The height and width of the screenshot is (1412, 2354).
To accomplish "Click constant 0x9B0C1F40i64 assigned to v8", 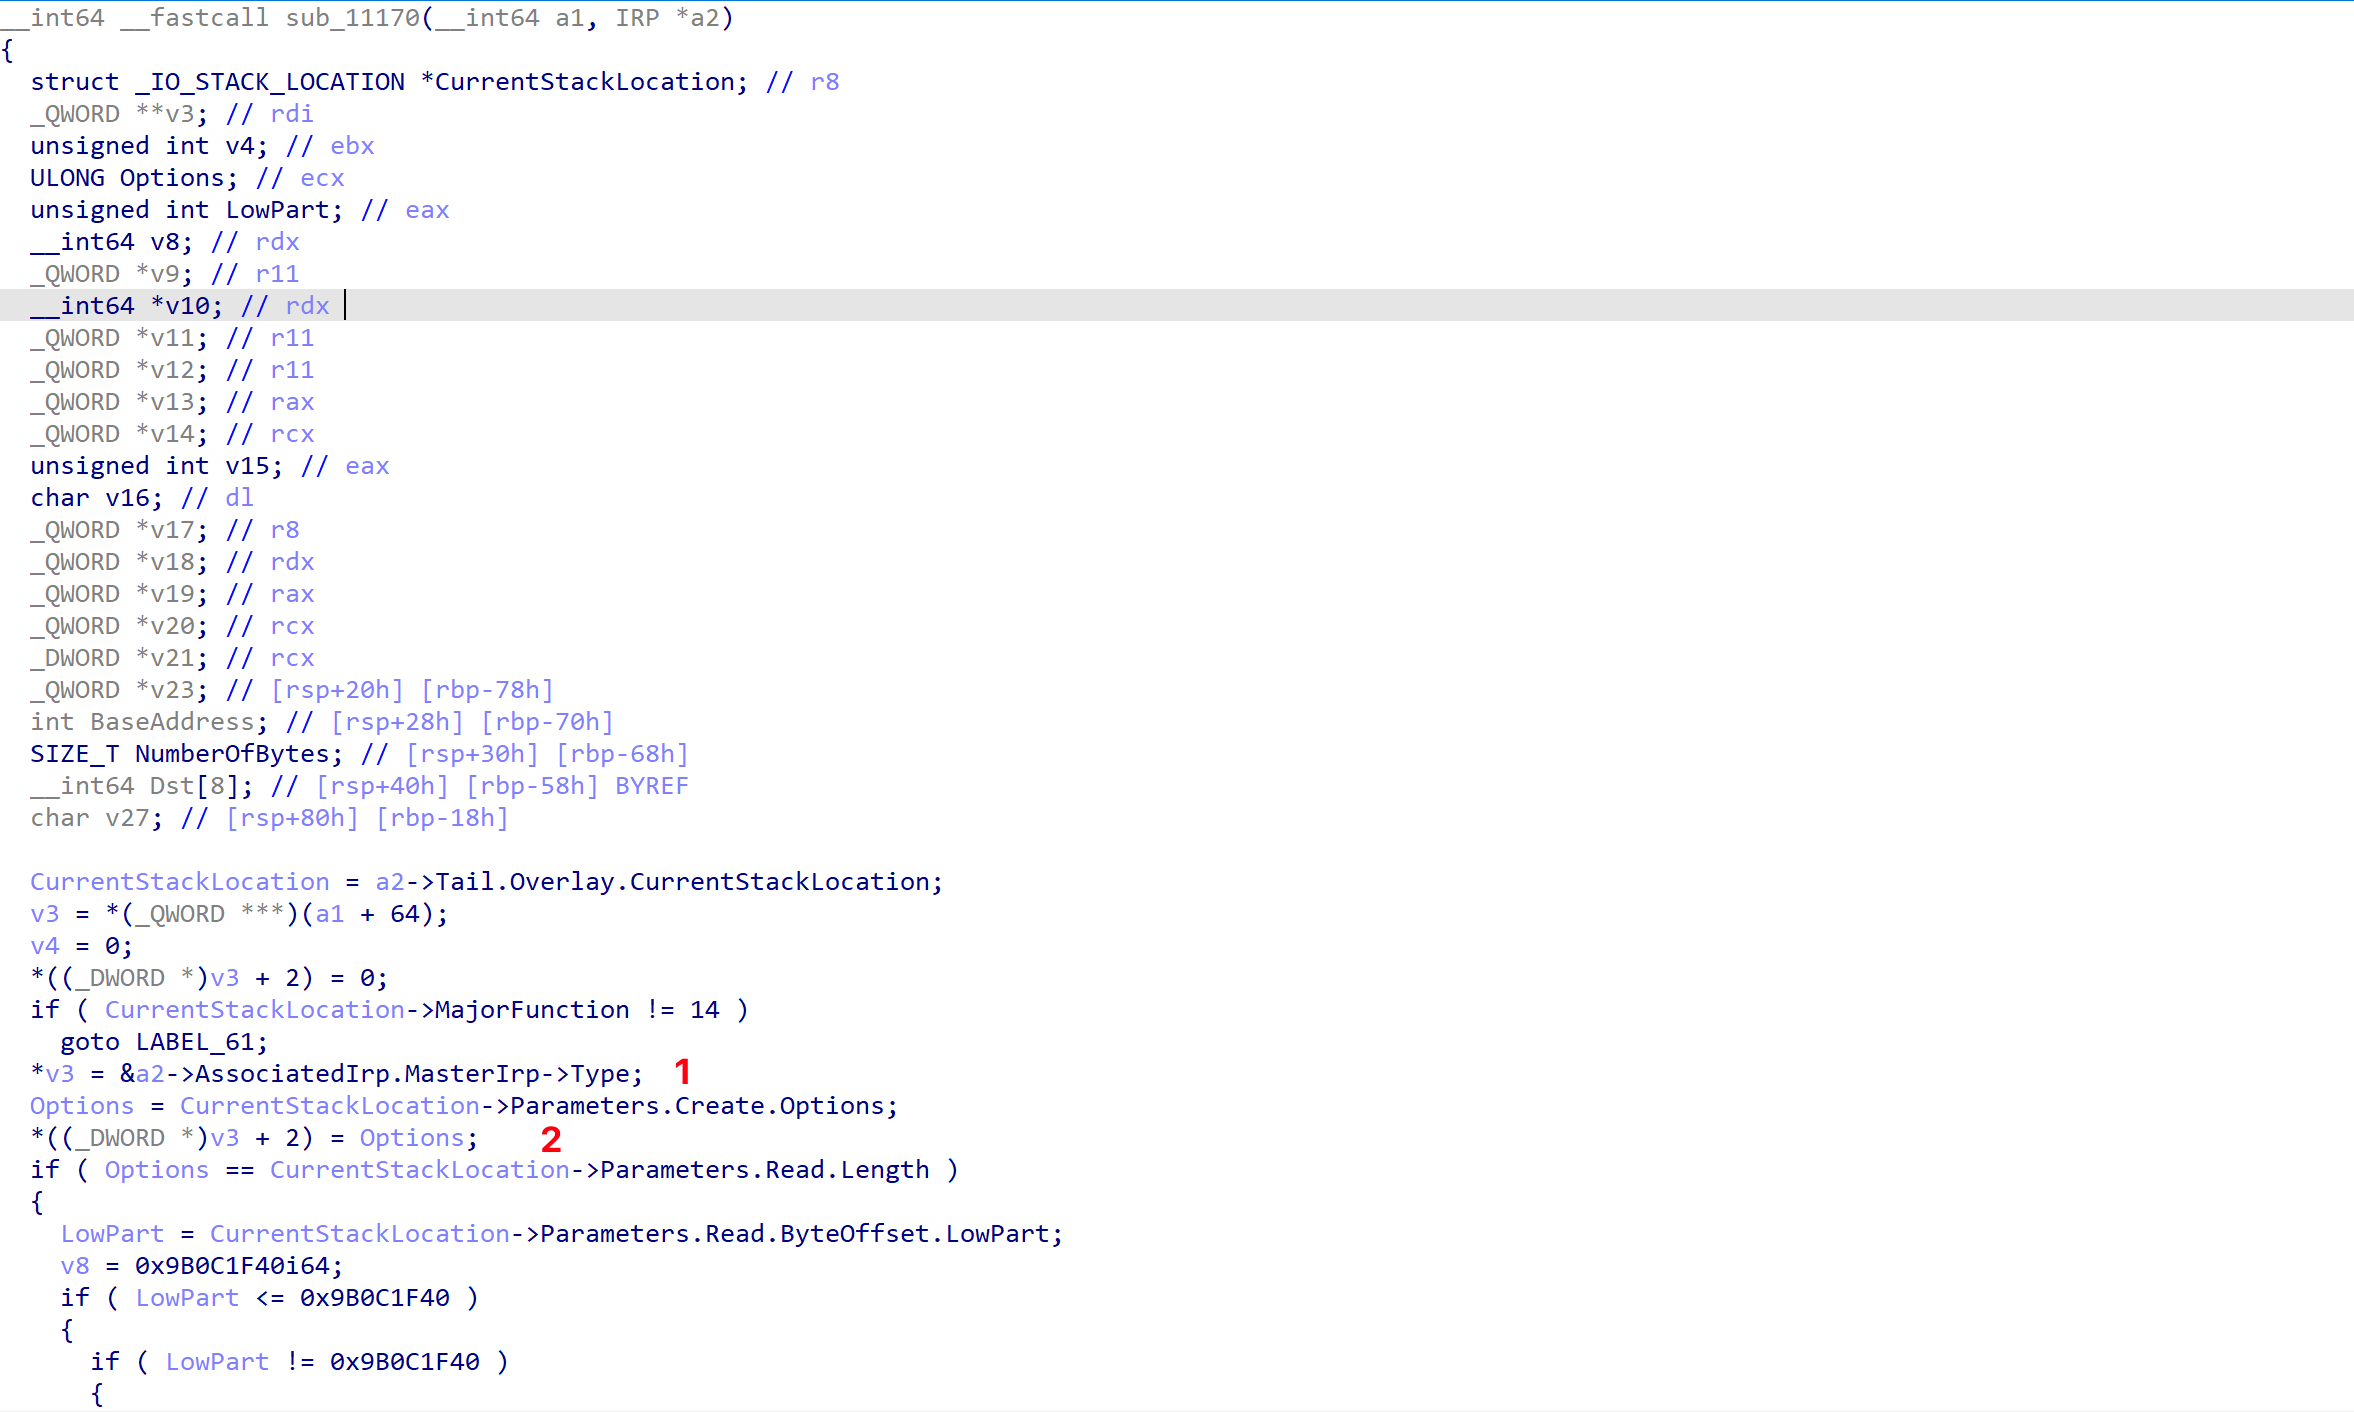I will 238,1266.
